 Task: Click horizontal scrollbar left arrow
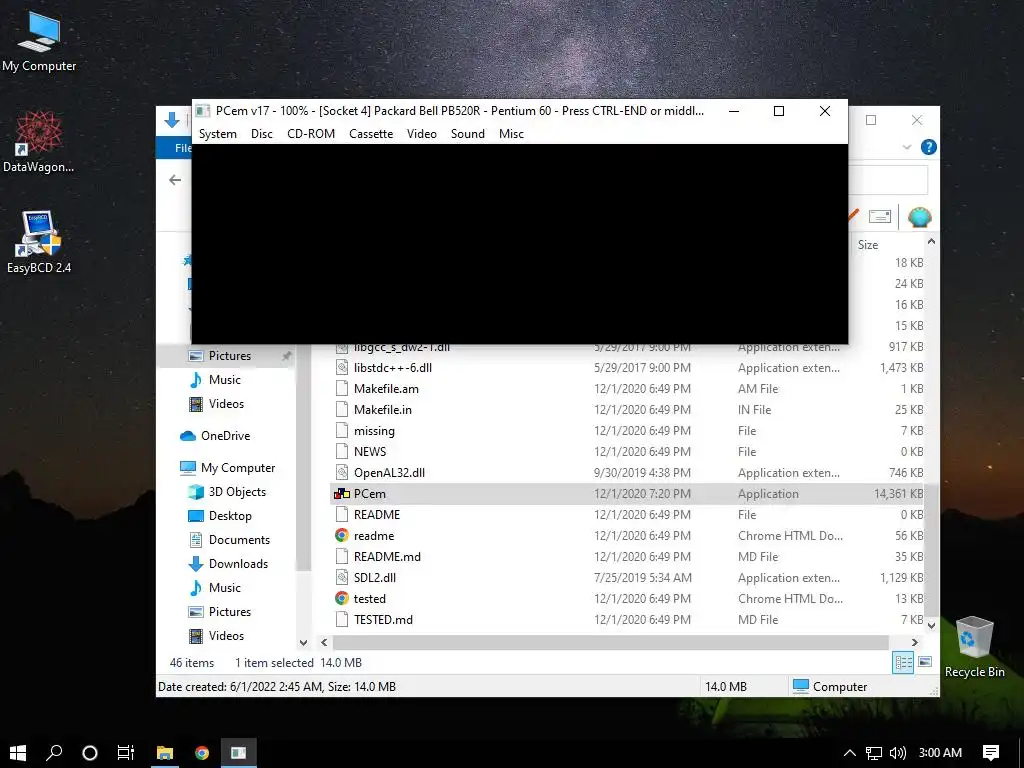(324, 643)
